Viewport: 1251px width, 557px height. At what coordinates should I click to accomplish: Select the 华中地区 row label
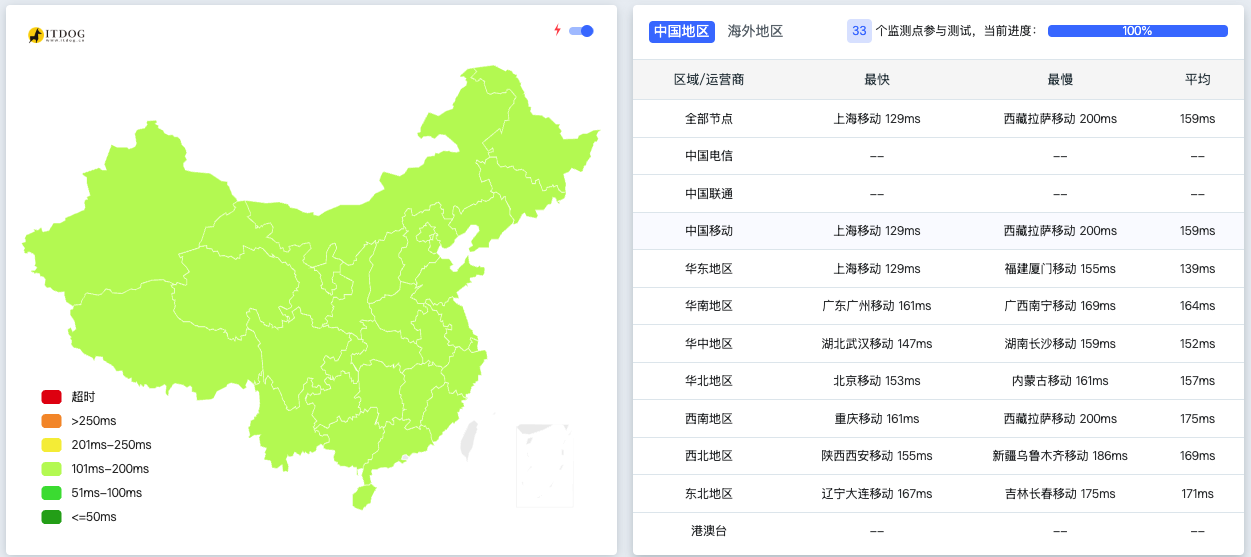pos(709,344)
